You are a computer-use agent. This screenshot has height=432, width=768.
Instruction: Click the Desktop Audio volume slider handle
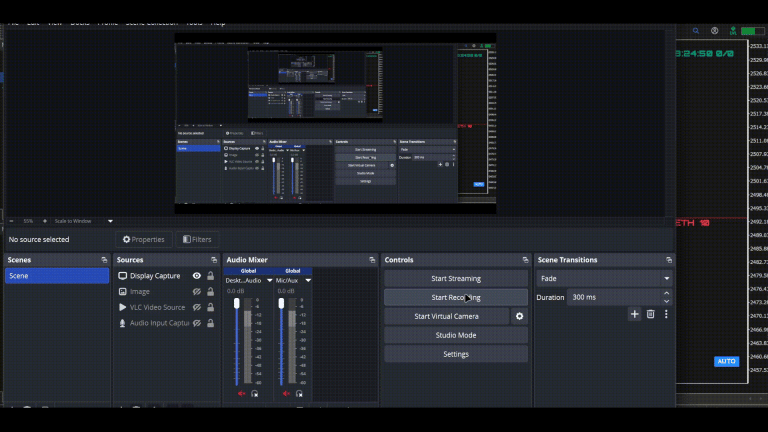(237, 303)
